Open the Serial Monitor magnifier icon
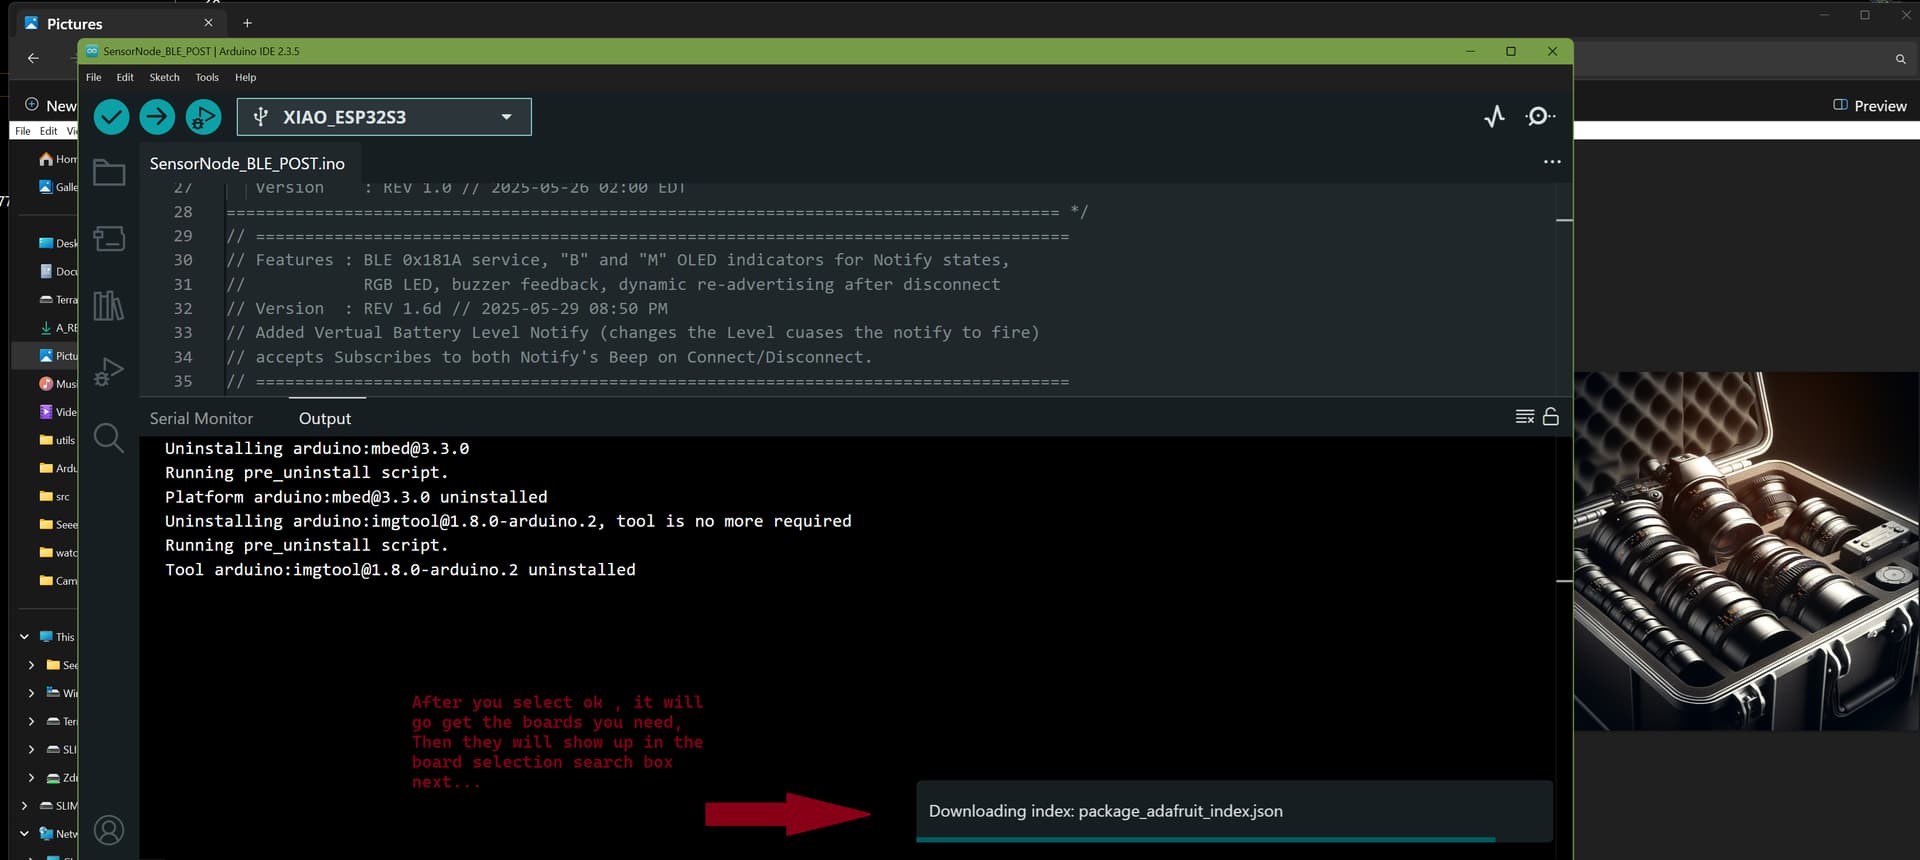Viewport: 1920px width, 860px height. coord(1540,117)
